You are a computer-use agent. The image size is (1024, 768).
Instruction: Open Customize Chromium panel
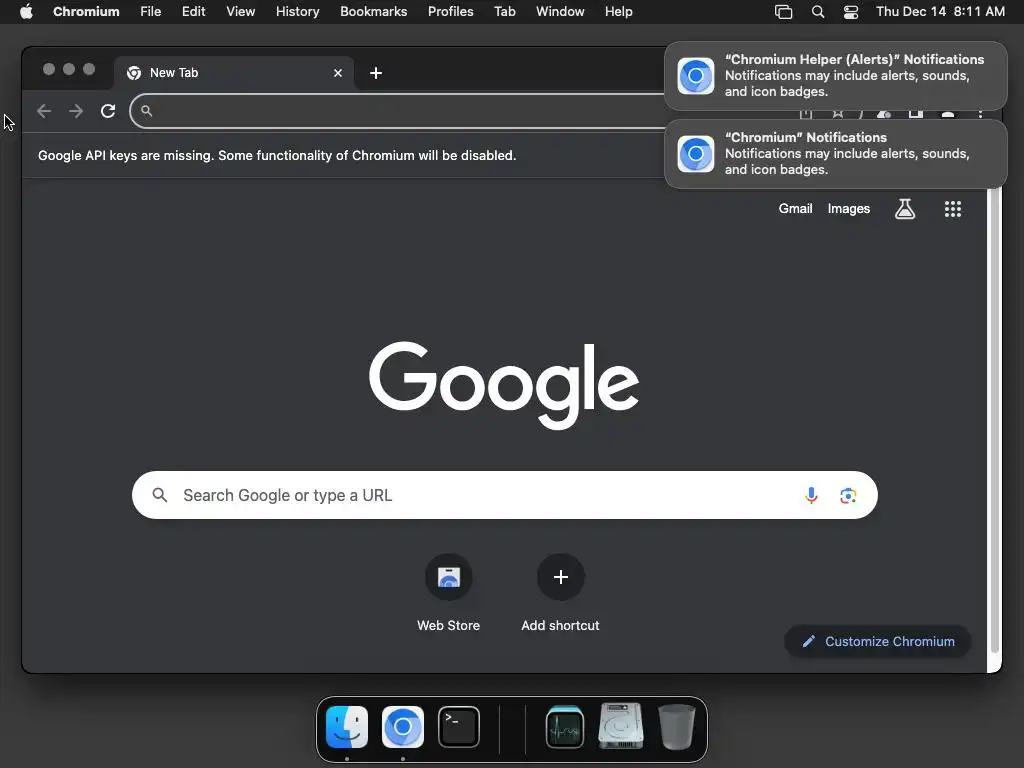click(878, 641)
